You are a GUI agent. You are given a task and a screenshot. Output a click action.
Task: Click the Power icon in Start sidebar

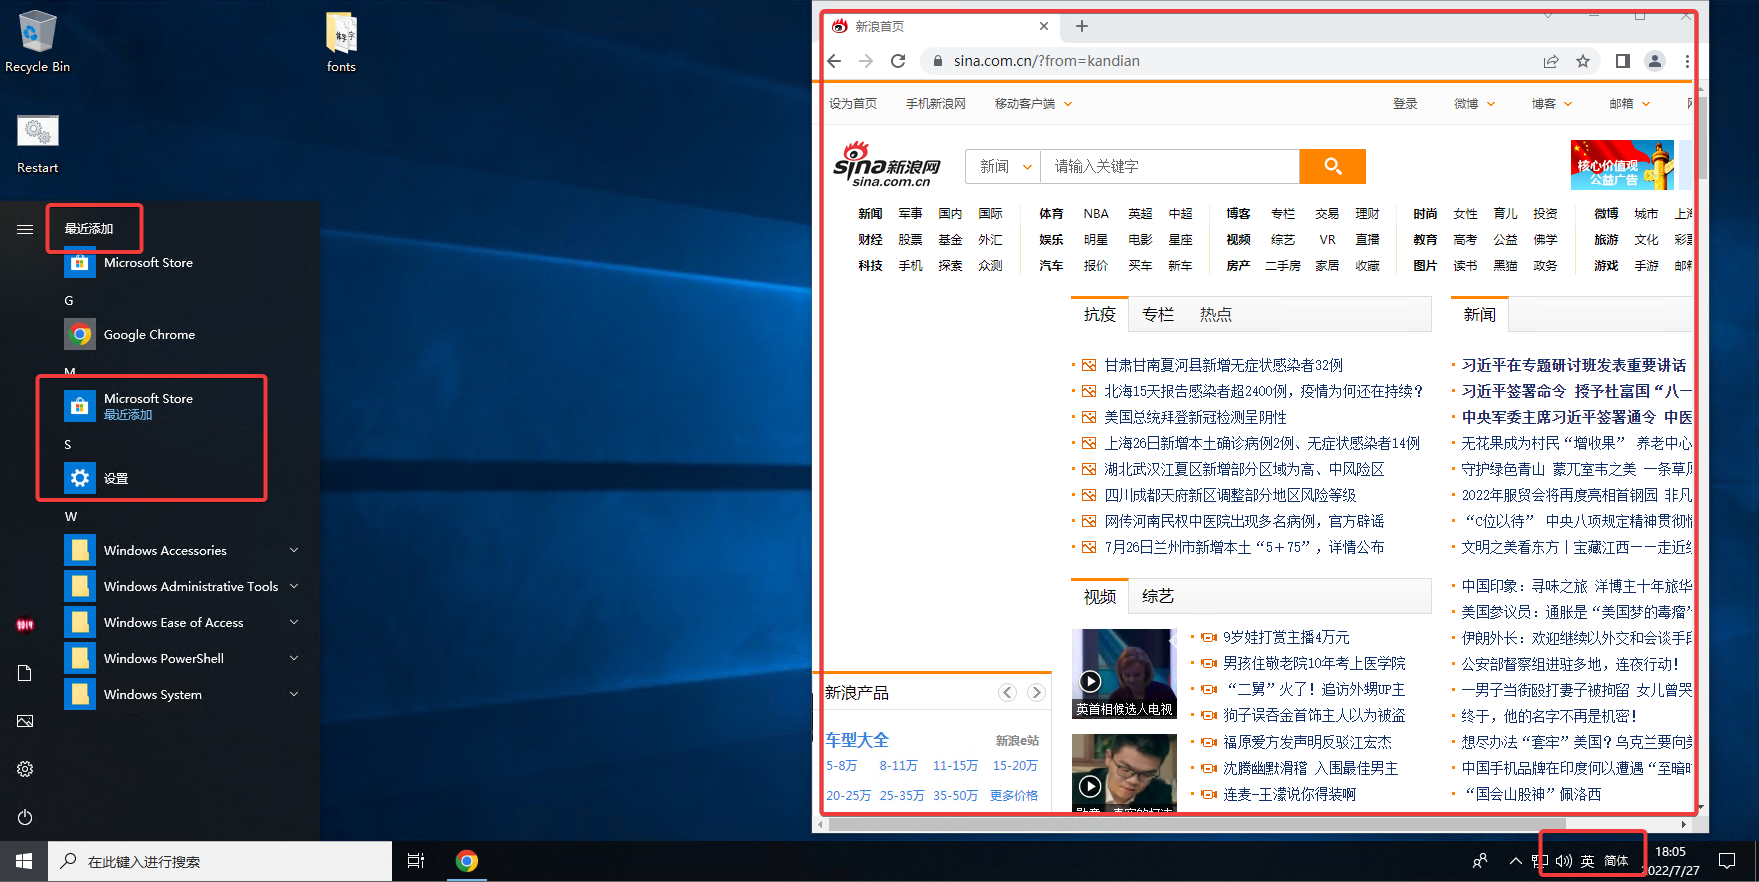25,817
